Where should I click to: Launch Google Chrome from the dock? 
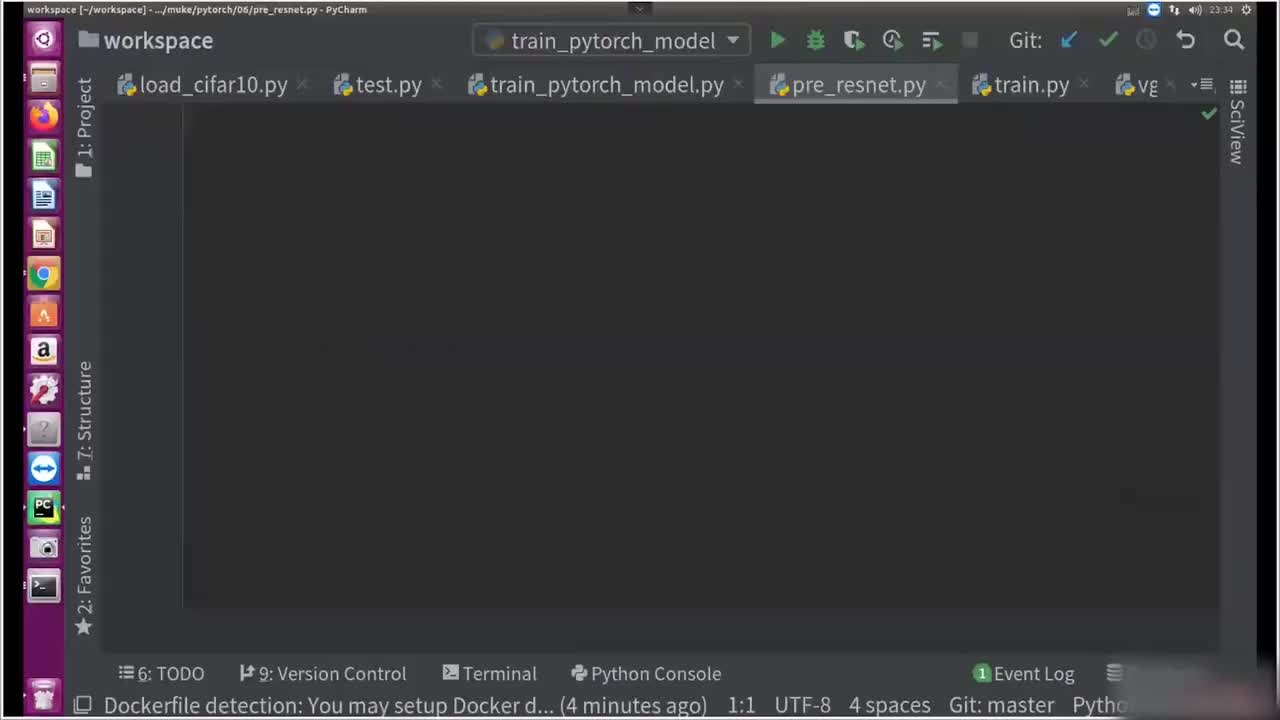pyautogui.click(x=43, y=274)
